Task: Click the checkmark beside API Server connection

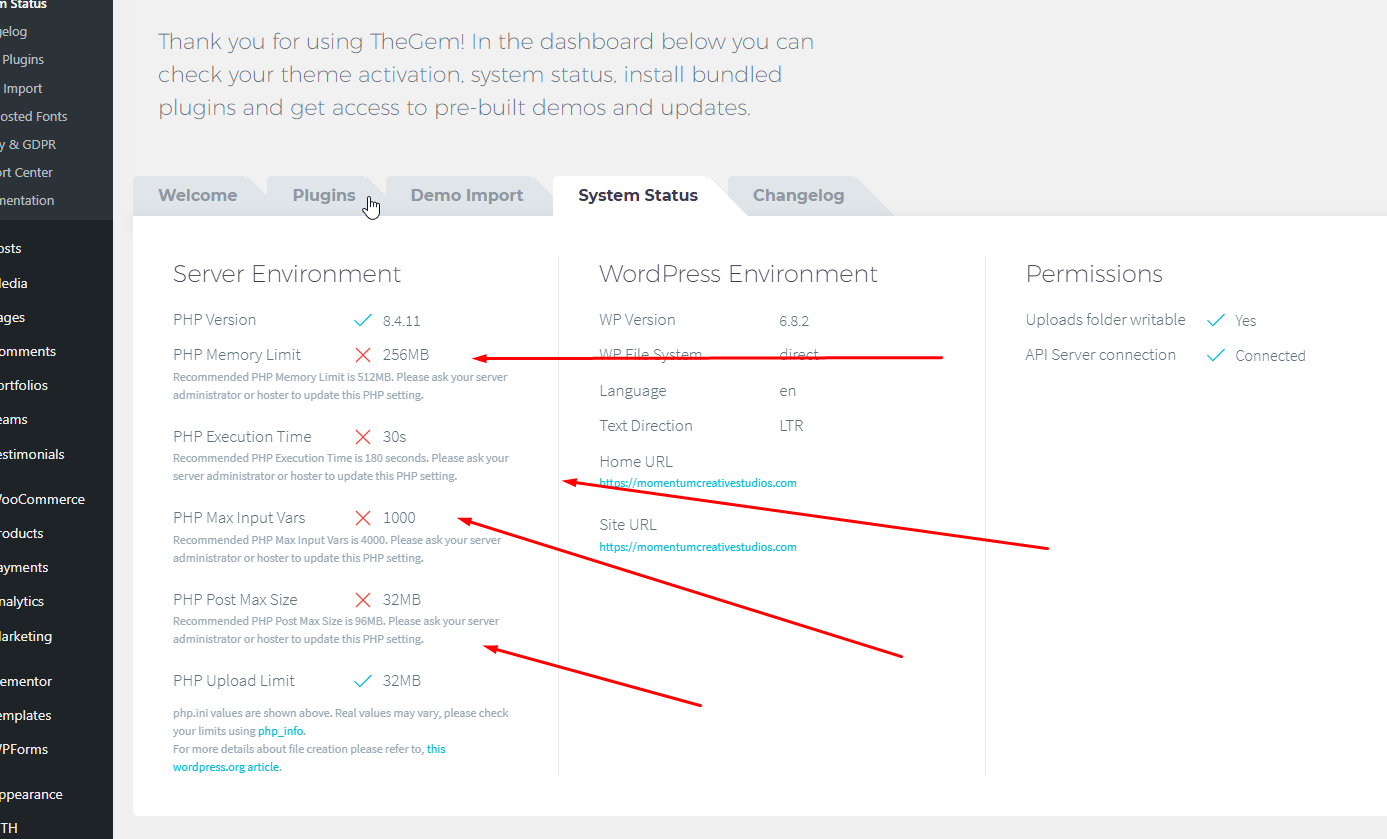Action: (1216, 356)
